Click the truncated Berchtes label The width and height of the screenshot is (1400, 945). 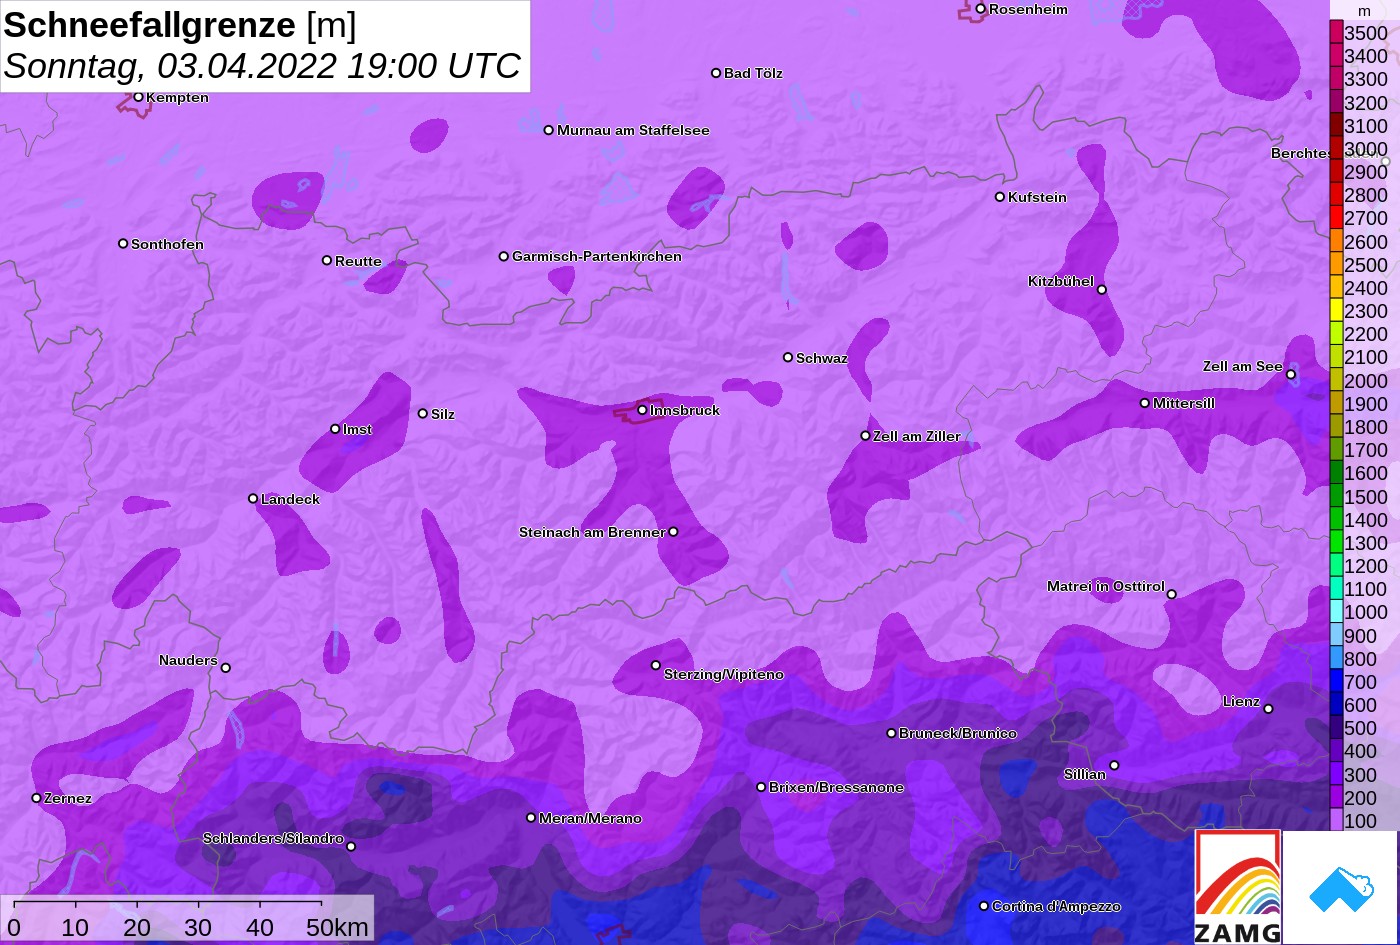[1300, 153]
